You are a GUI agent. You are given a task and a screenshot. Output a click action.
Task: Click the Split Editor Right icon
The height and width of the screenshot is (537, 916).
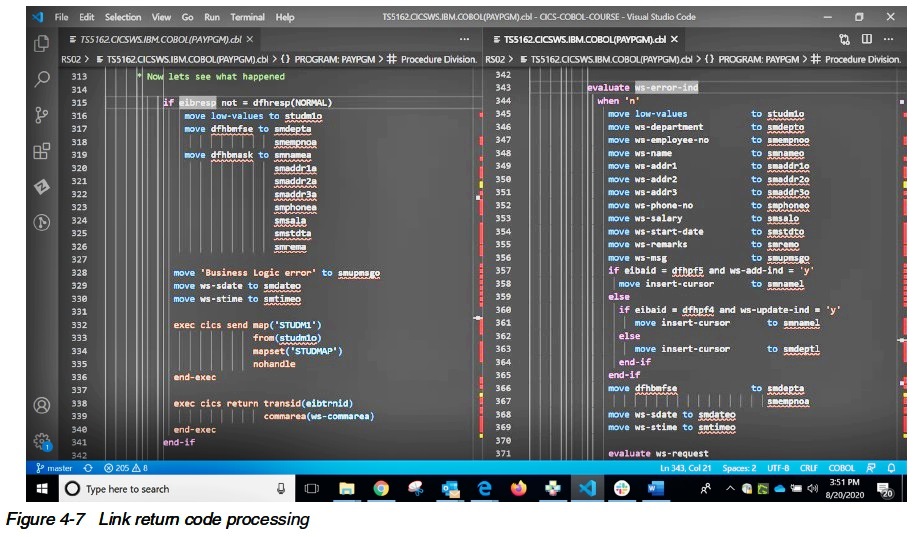click(x=866, y=39)
